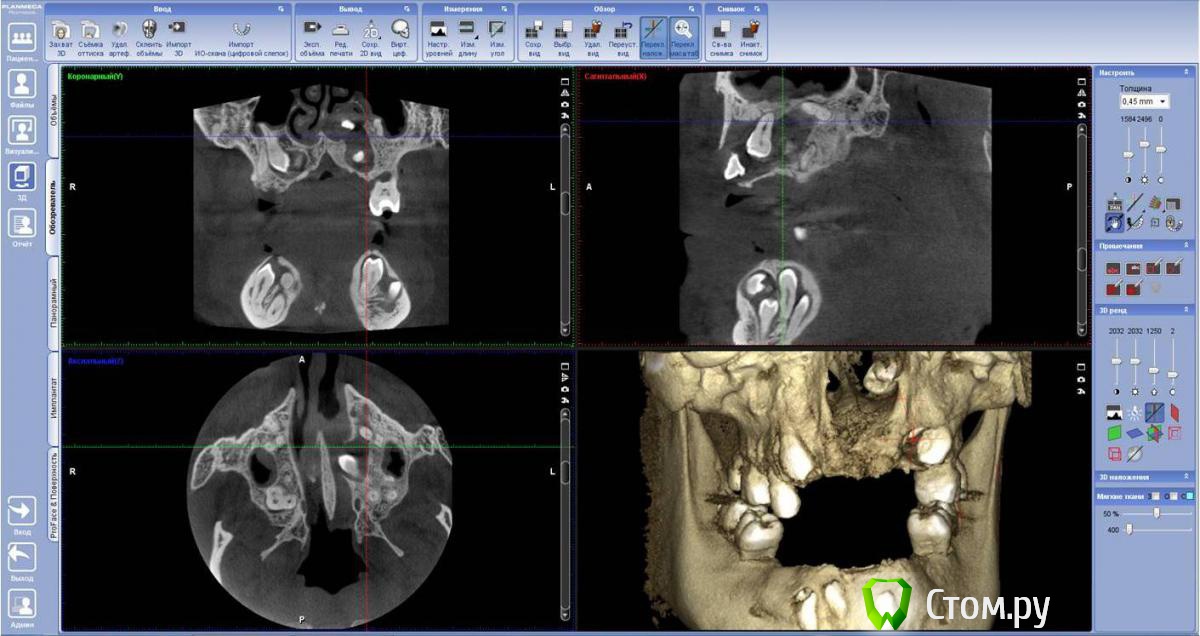The height and width of the screenshot is (636, 1200).
Task: Collapse the 3D ренд panel
Action: (1187, 310)
